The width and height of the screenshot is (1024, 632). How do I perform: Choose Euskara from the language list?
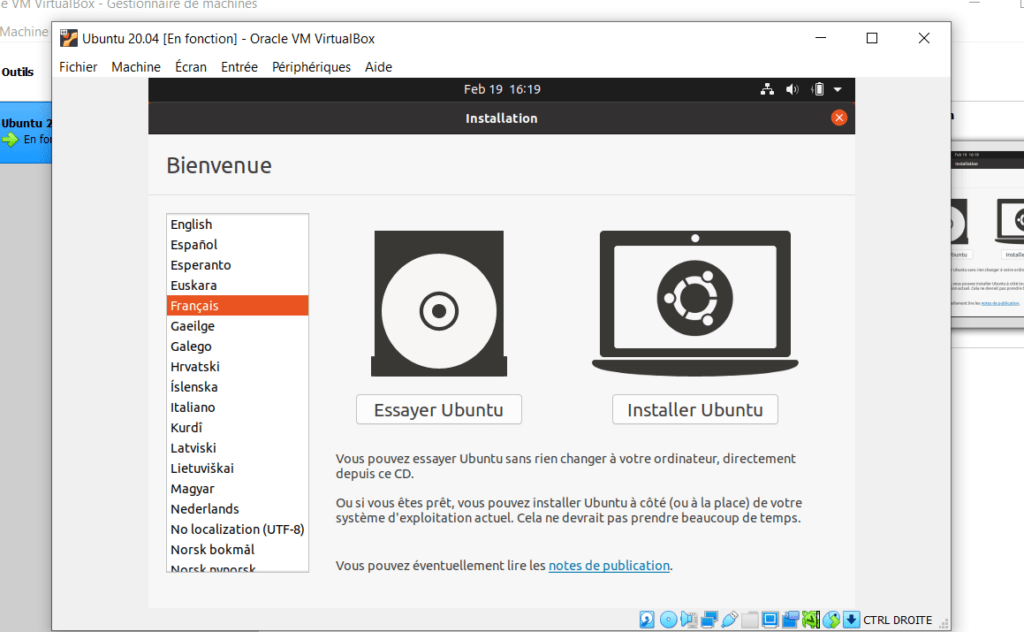(x=238, y=285)
